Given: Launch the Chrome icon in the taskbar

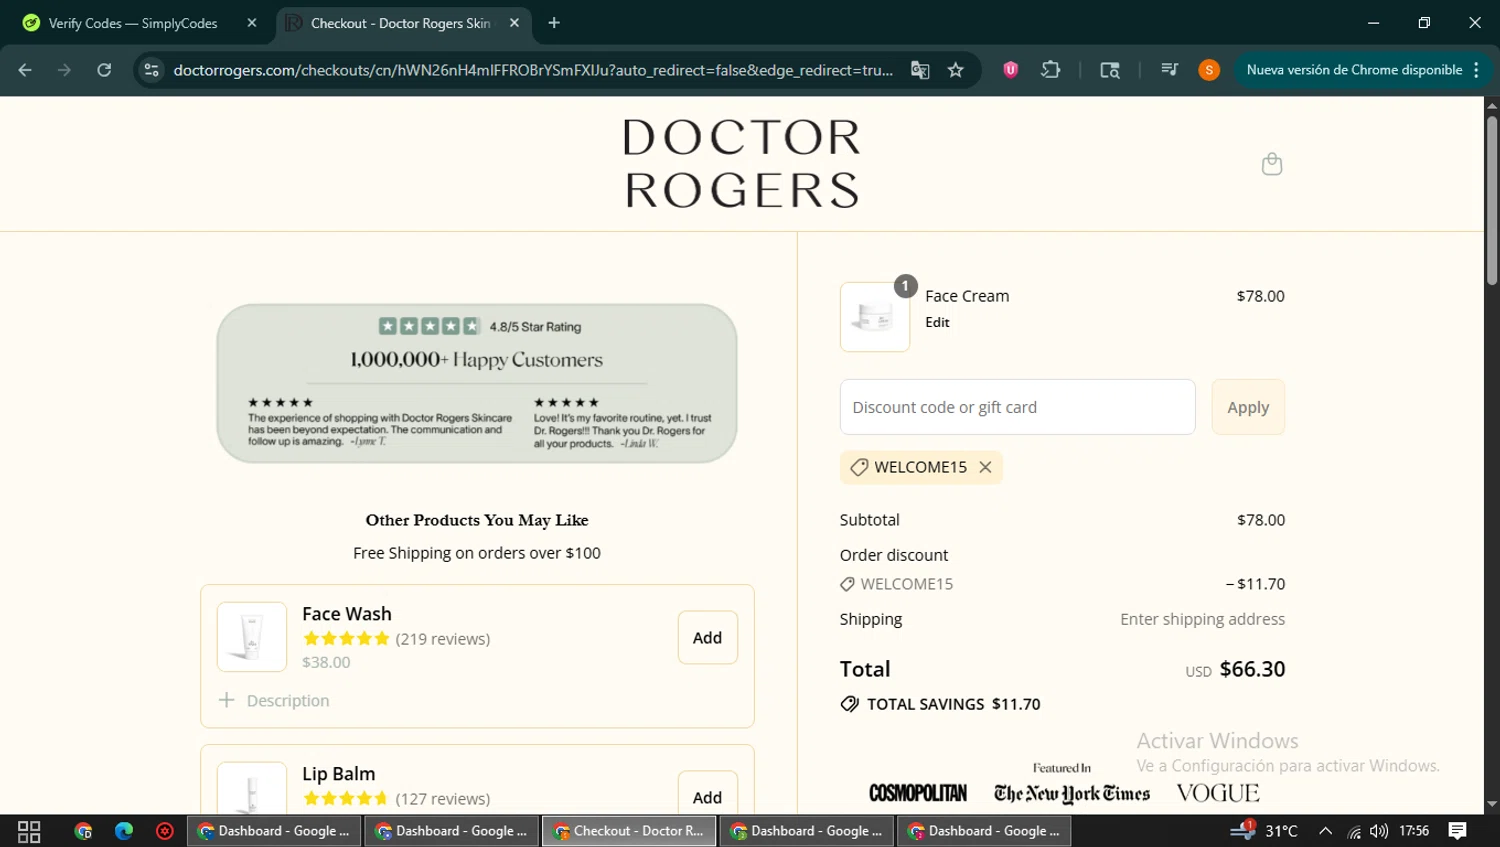Looking at the screenshot, I should 83,831.
